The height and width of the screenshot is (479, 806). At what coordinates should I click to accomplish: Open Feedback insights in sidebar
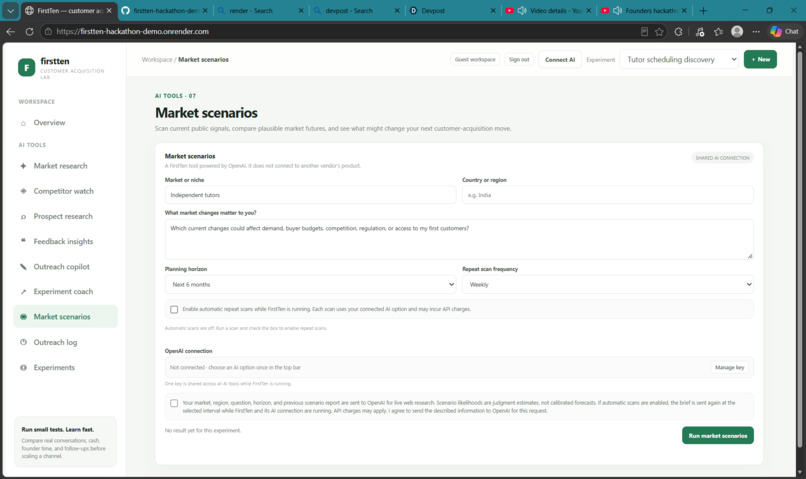pos(65,242)
